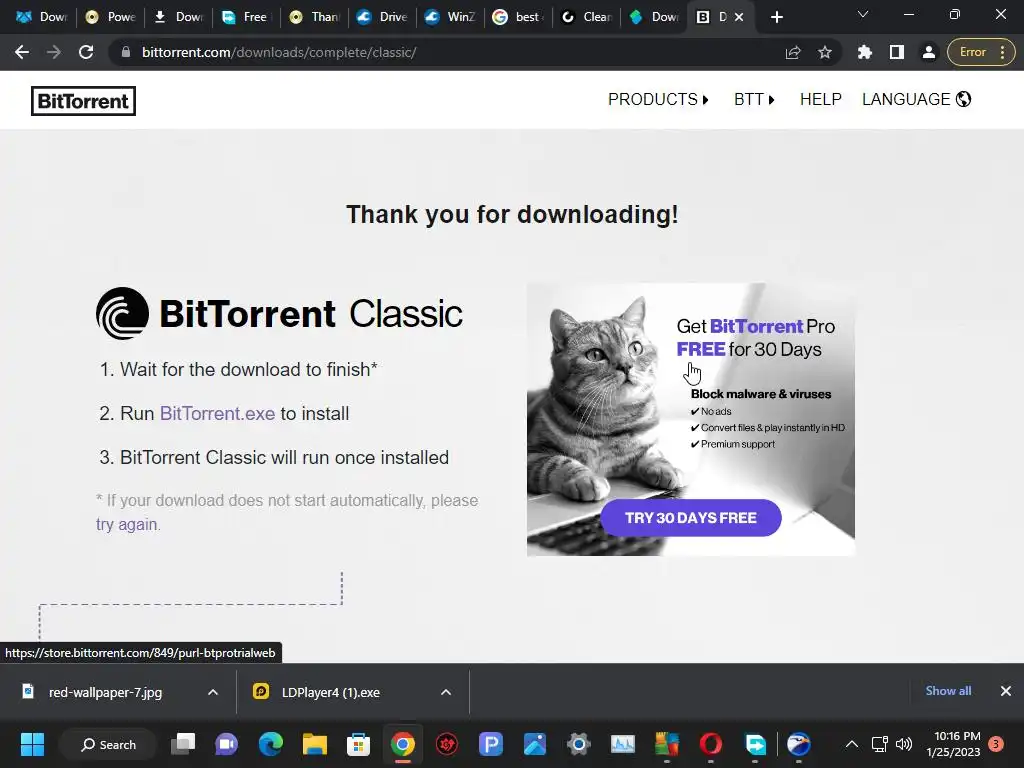Open the blue P app on taskbar
The width and height of the screenshot is (1024, 768).
point(490,744)
